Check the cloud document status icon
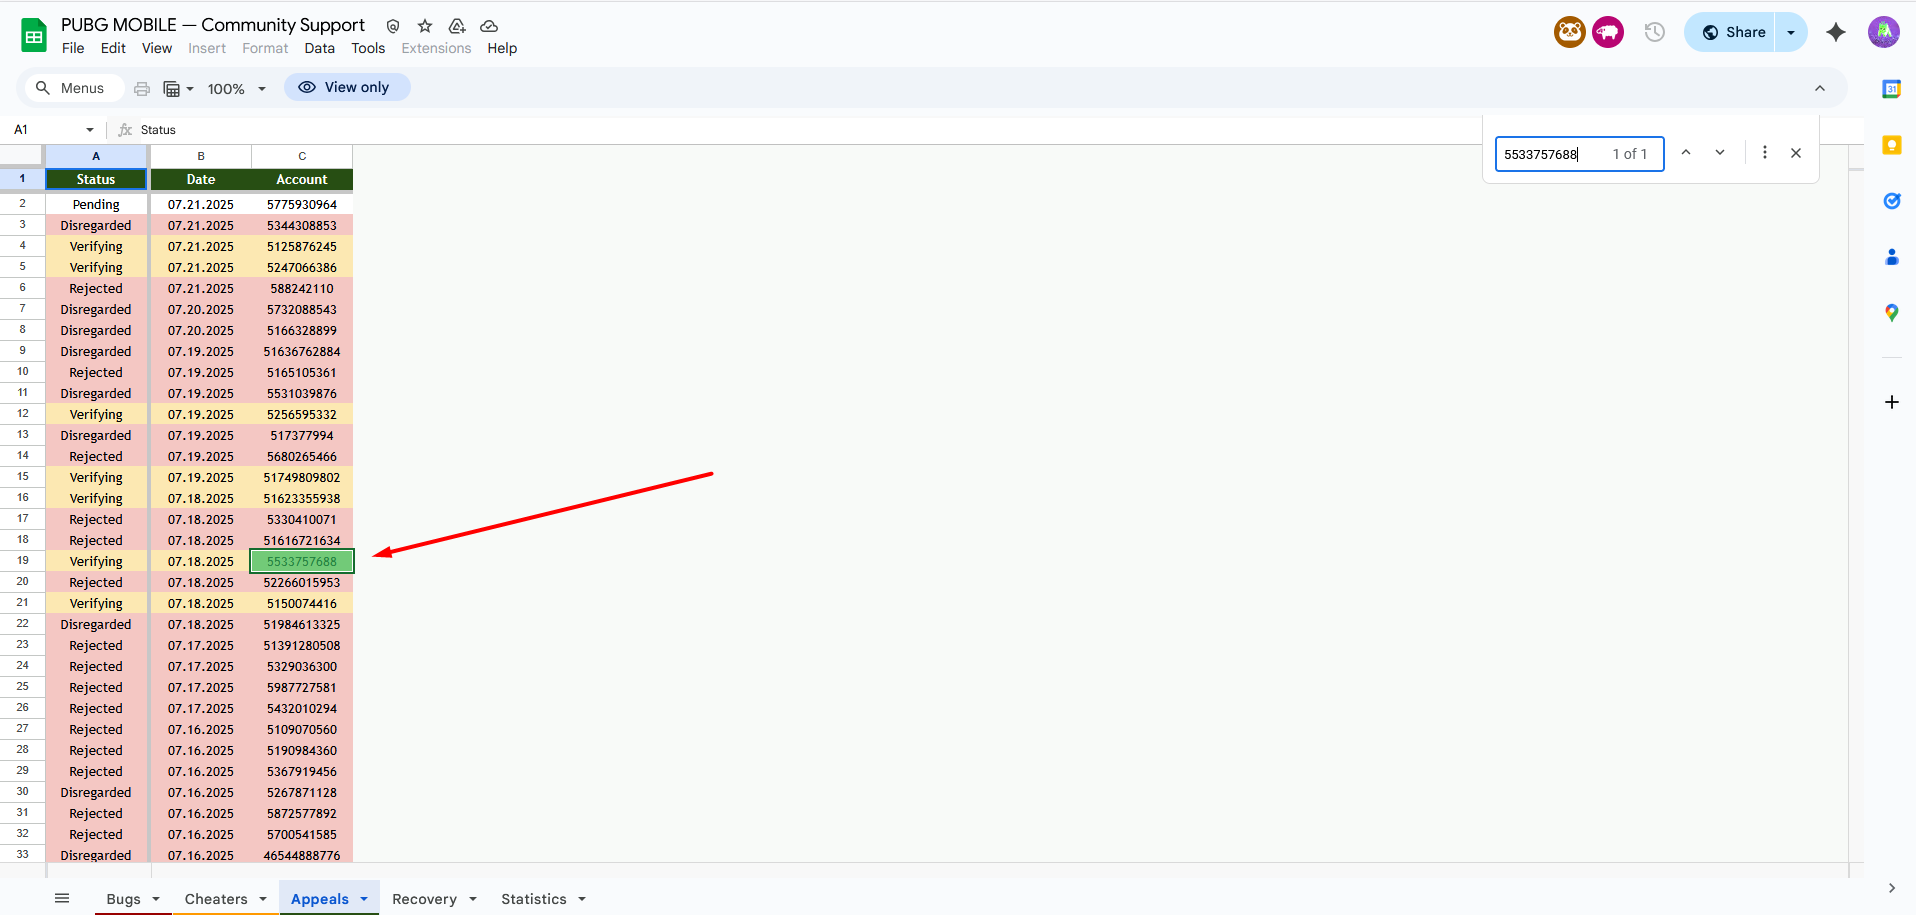Viewport: 1916px width, 915px height. coord(489,26)
